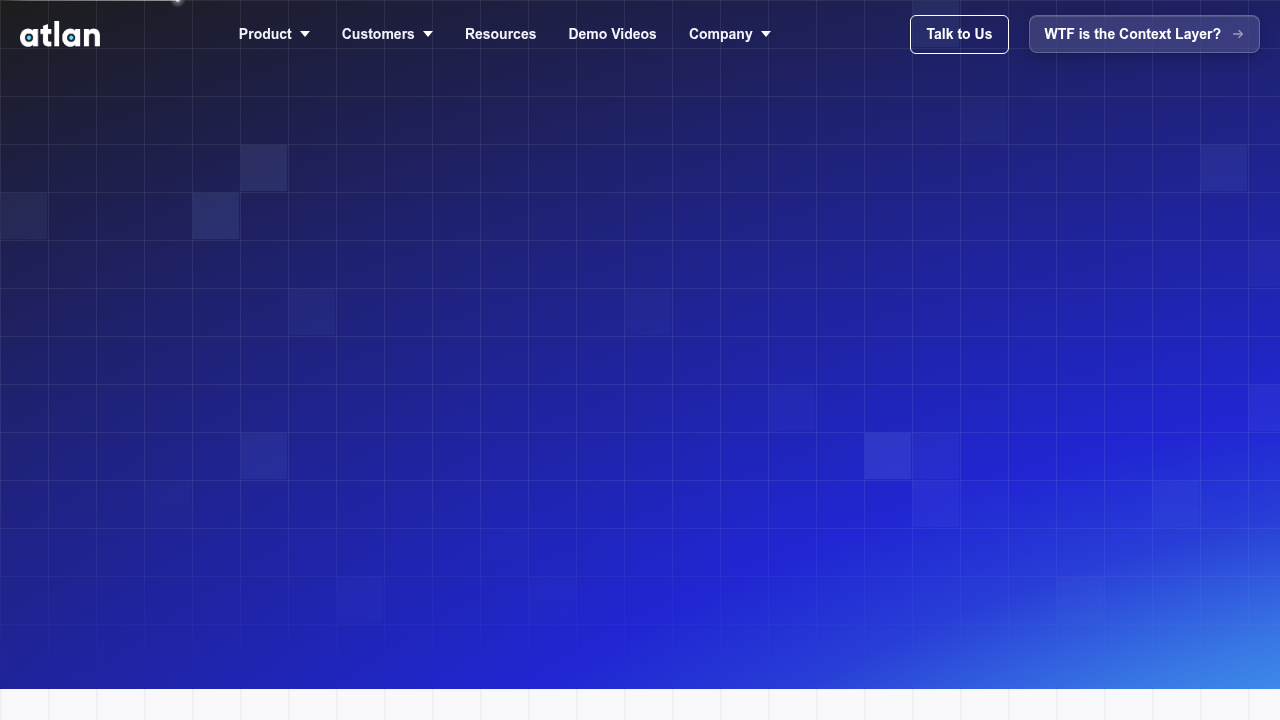Expand the Product dropdown arrow
Screen dimensions: 1280x720
point(305,34)
